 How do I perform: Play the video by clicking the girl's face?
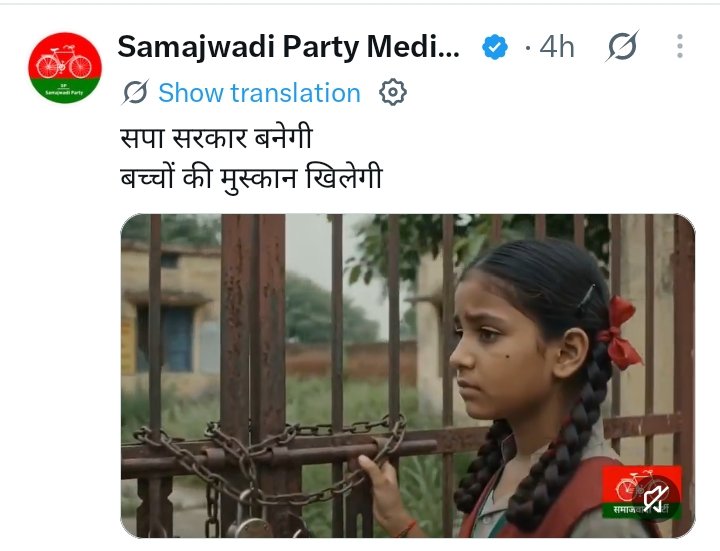pyautogui.click(x=498, y=349)
